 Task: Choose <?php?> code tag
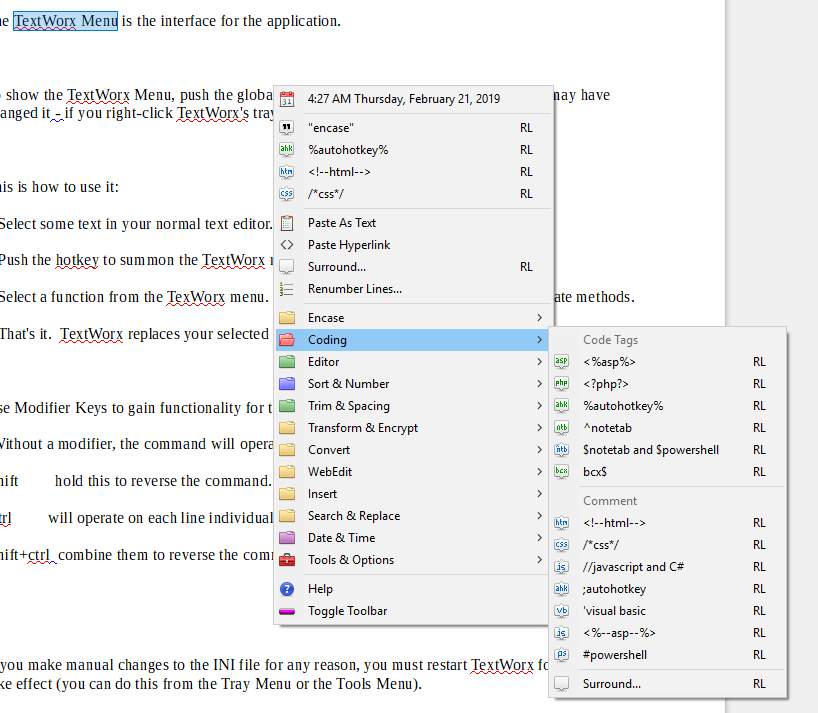[668, 383]
